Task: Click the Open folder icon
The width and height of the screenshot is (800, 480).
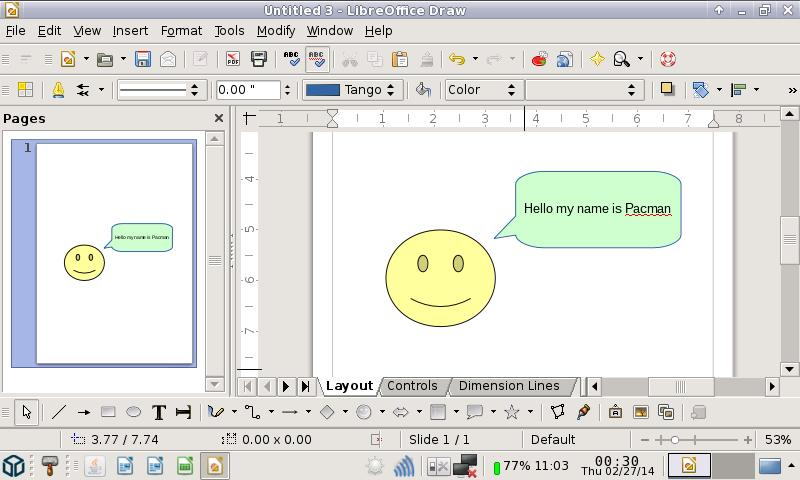Action: point(105,59)
